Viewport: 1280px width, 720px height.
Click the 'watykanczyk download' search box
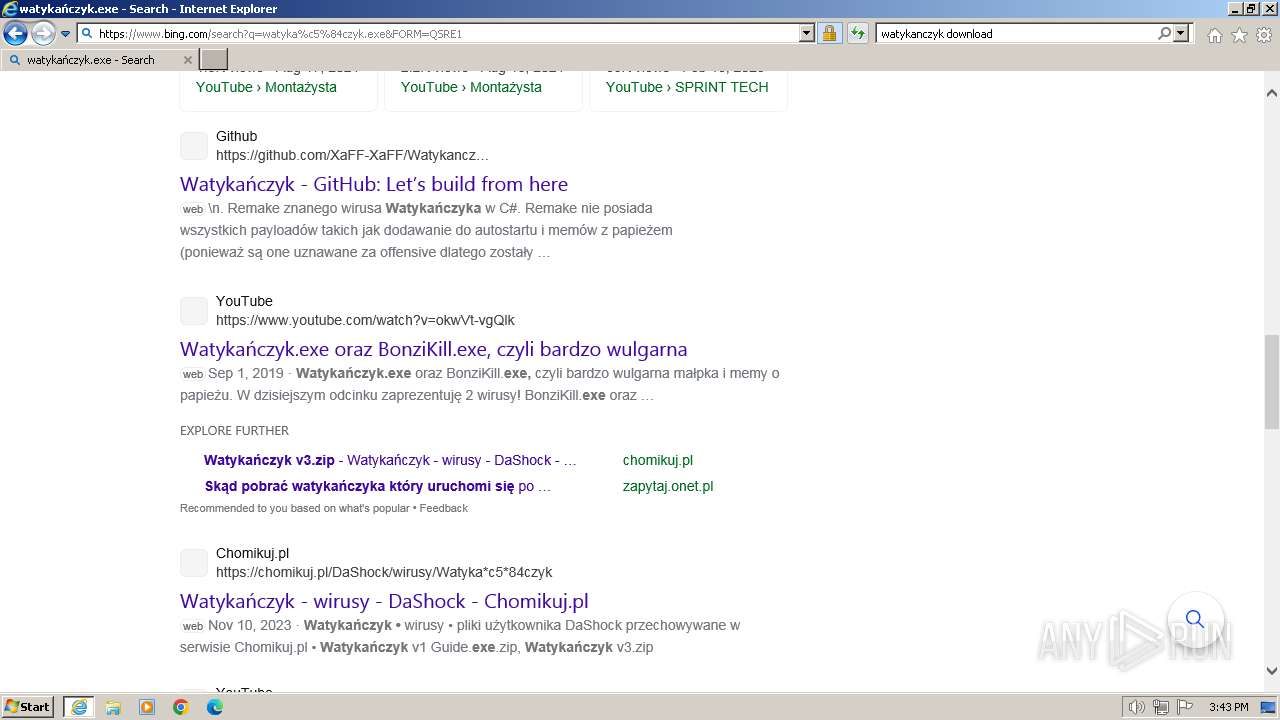1015,33
